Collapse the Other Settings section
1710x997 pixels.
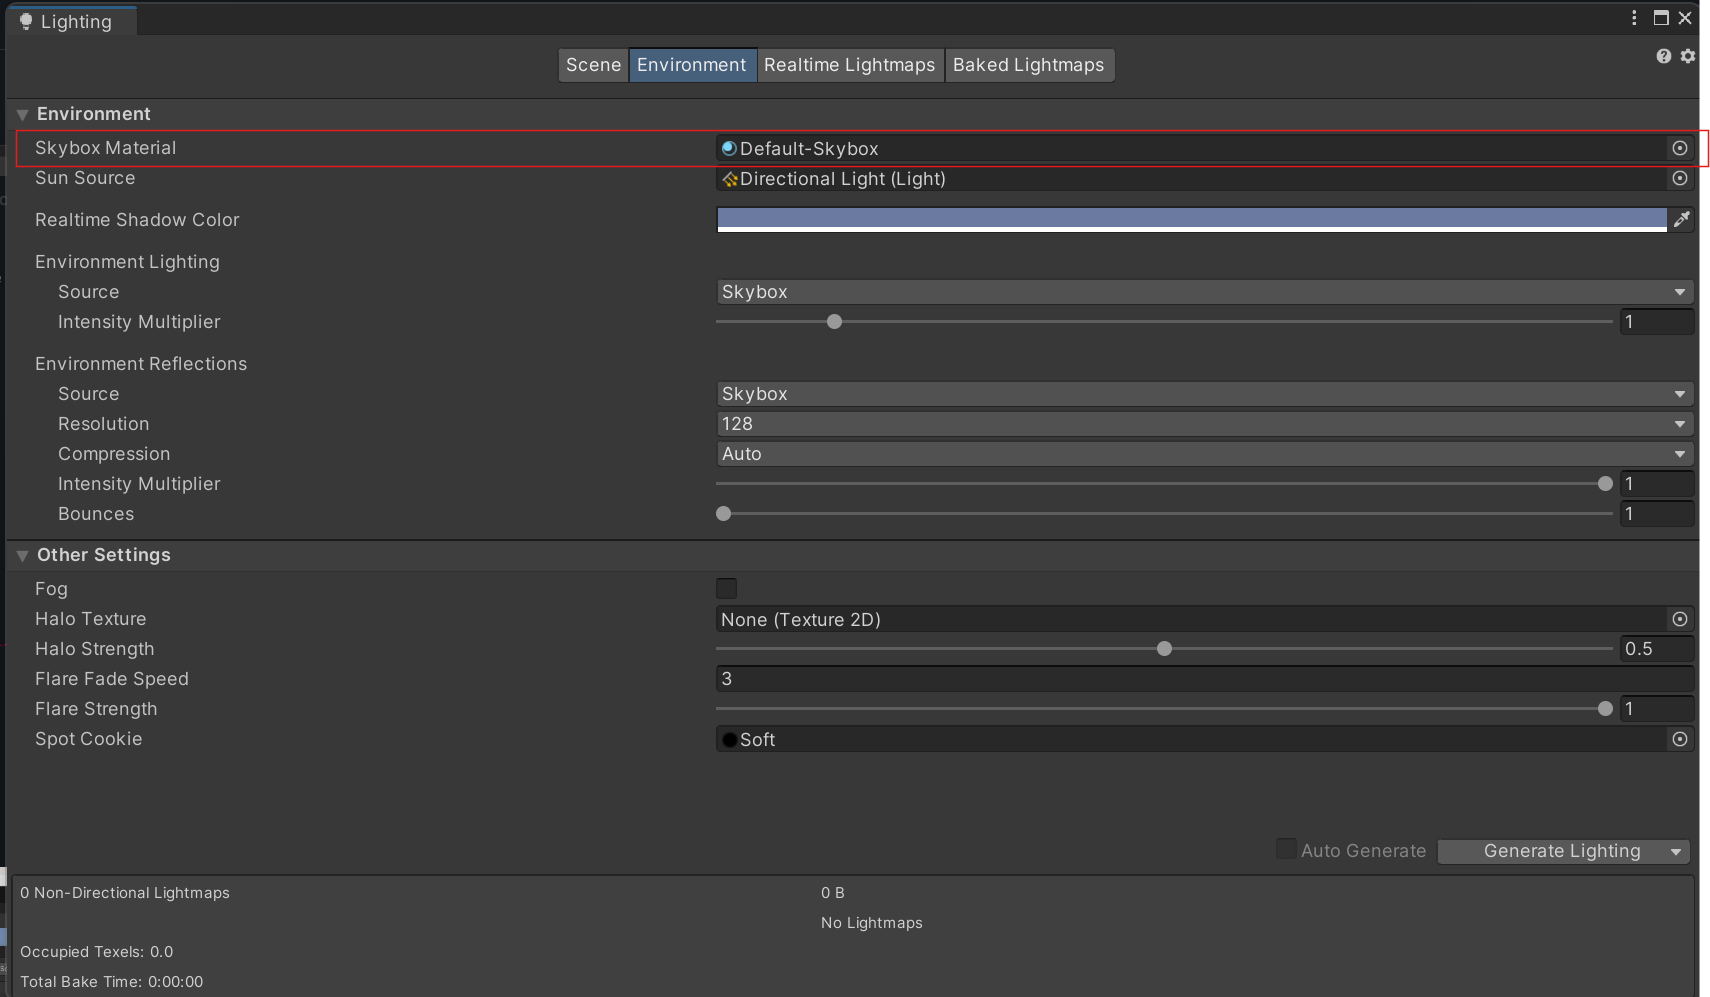[x=23, y=555]
